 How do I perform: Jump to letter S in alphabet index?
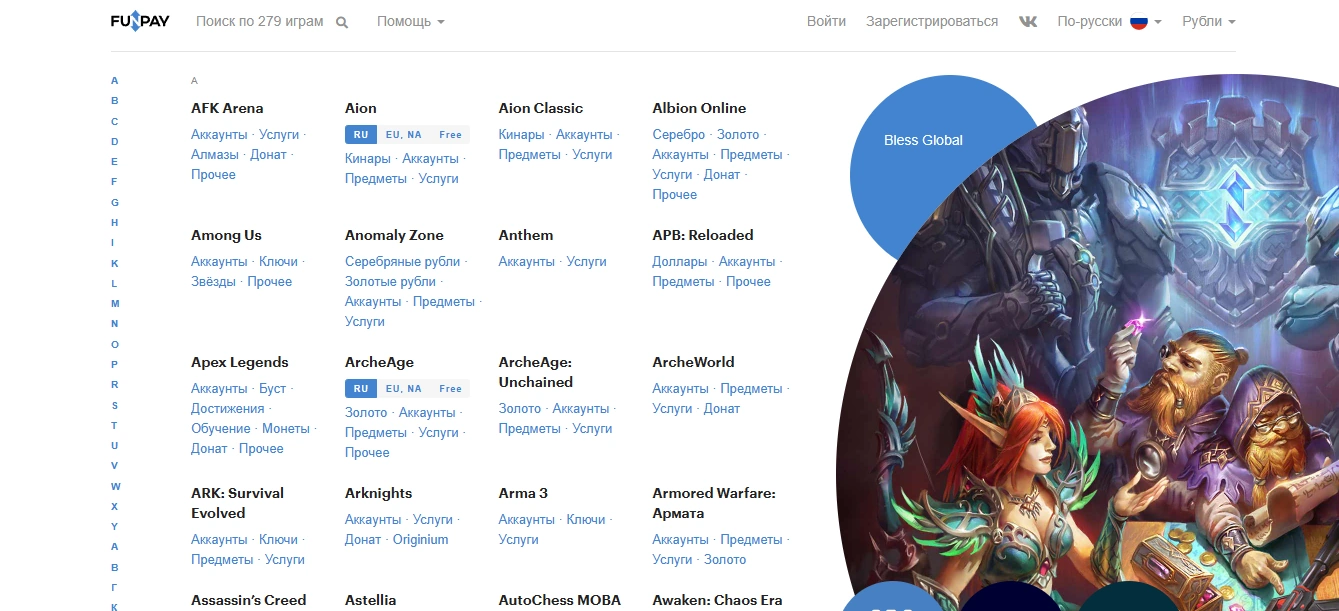[115, 405]
